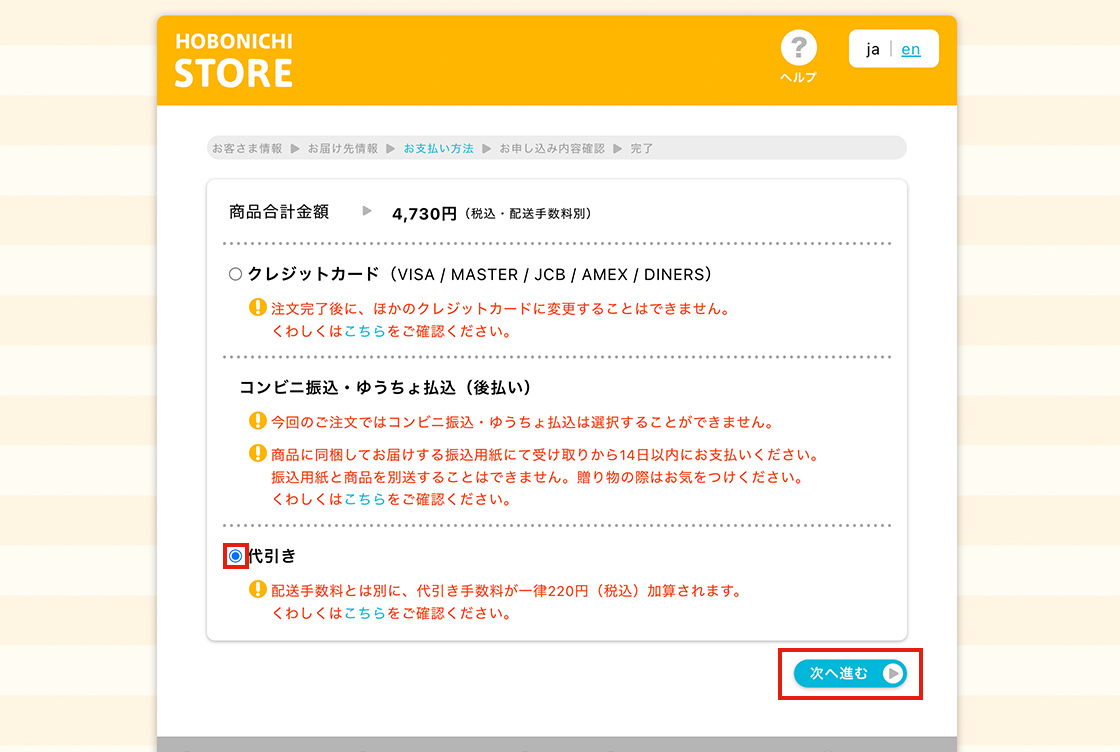The width and height of the screenshot is (1120, 752).
Task: Select the ja language option
Action: 873,49
